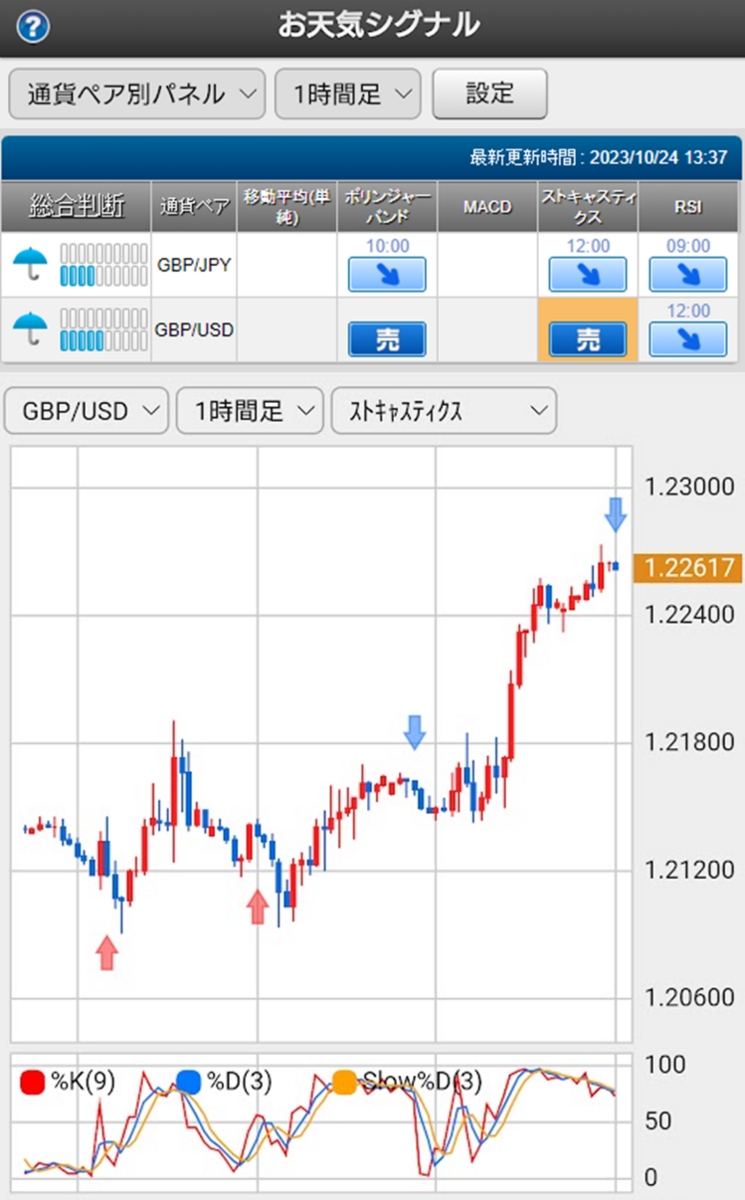The width and height of the screenshot is (745, 1200).
Task: Click GBP/USD RSI down-arrow signal
Action: [x=688, y=339]
